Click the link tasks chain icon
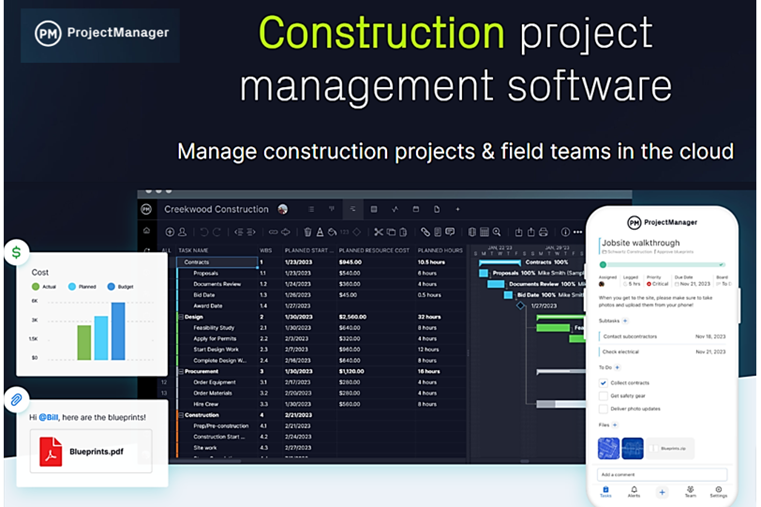Viewport: 761px width, 507px height. point(273,232)
